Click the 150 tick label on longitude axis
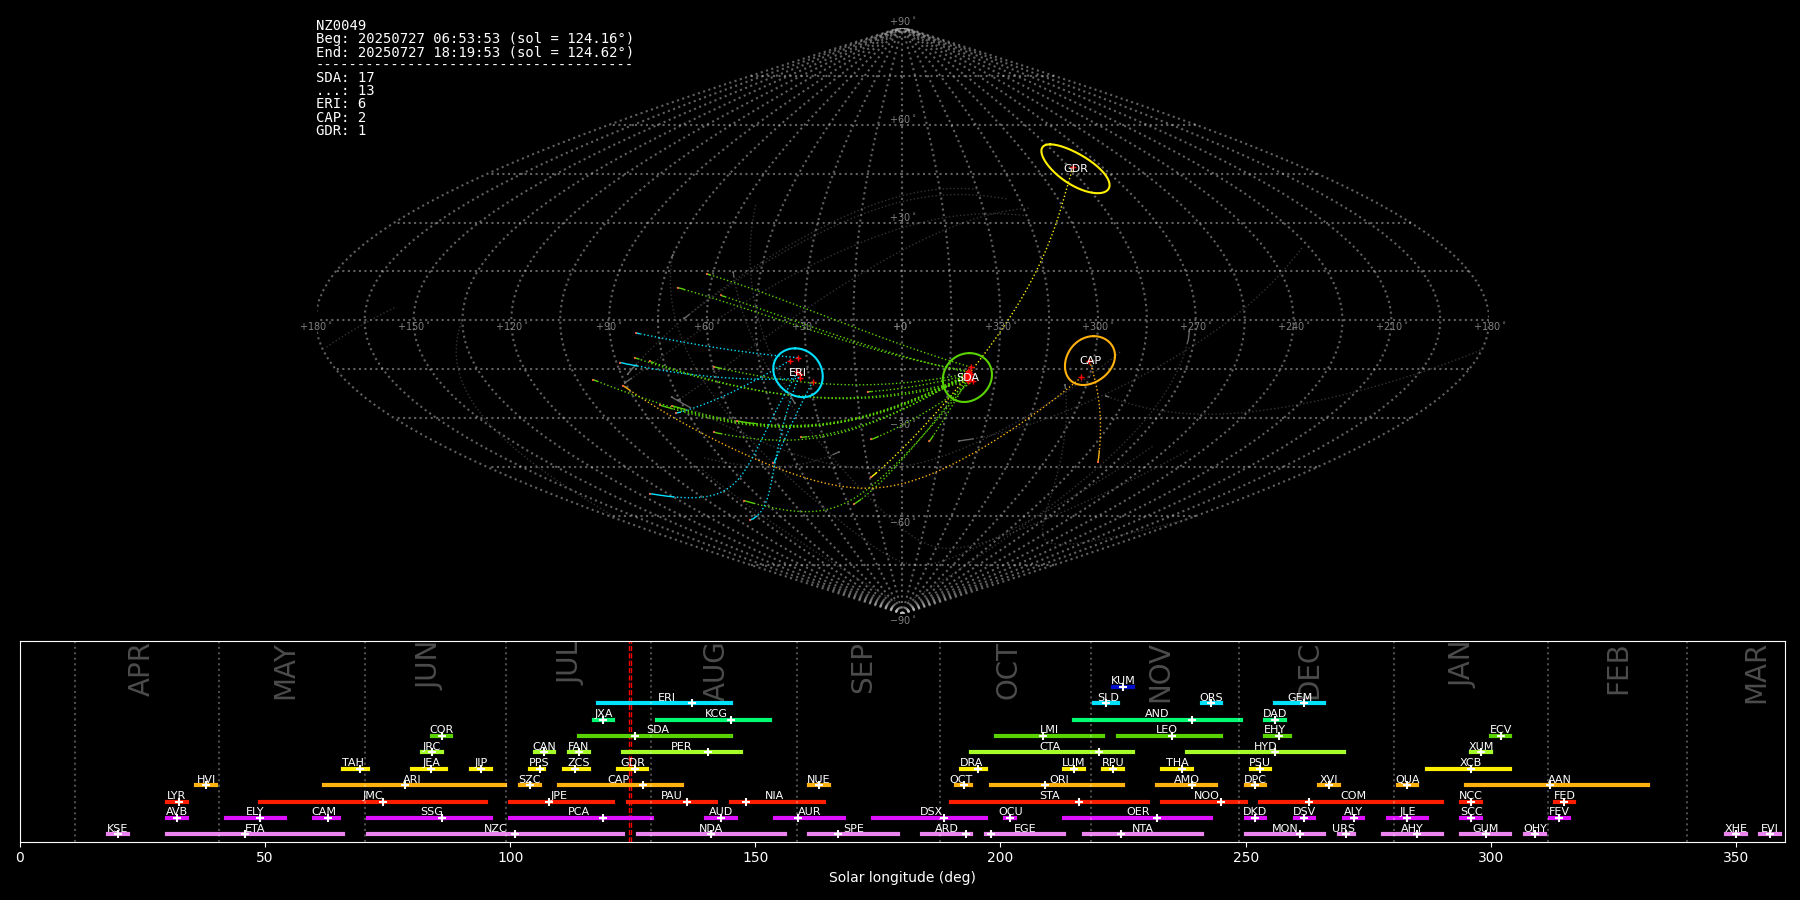Image resolution: width=1800 pixels, height=900 pixels. (755, 857)
